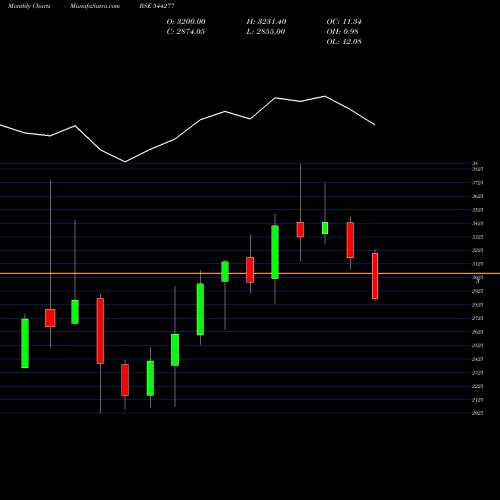Click the white indicator line's lowest trough

125,162
